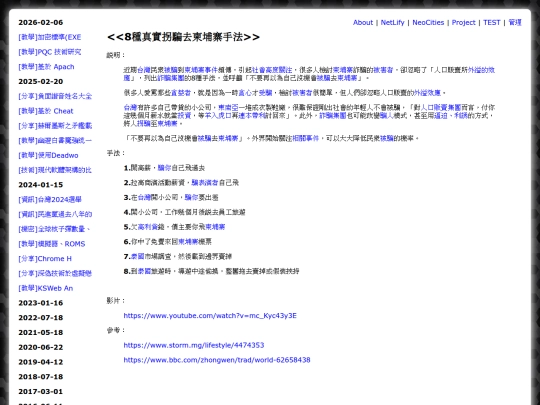Expand the 2023-01-16 date group
This screenshot has height=405, width=540.
(x=41, y=303)
